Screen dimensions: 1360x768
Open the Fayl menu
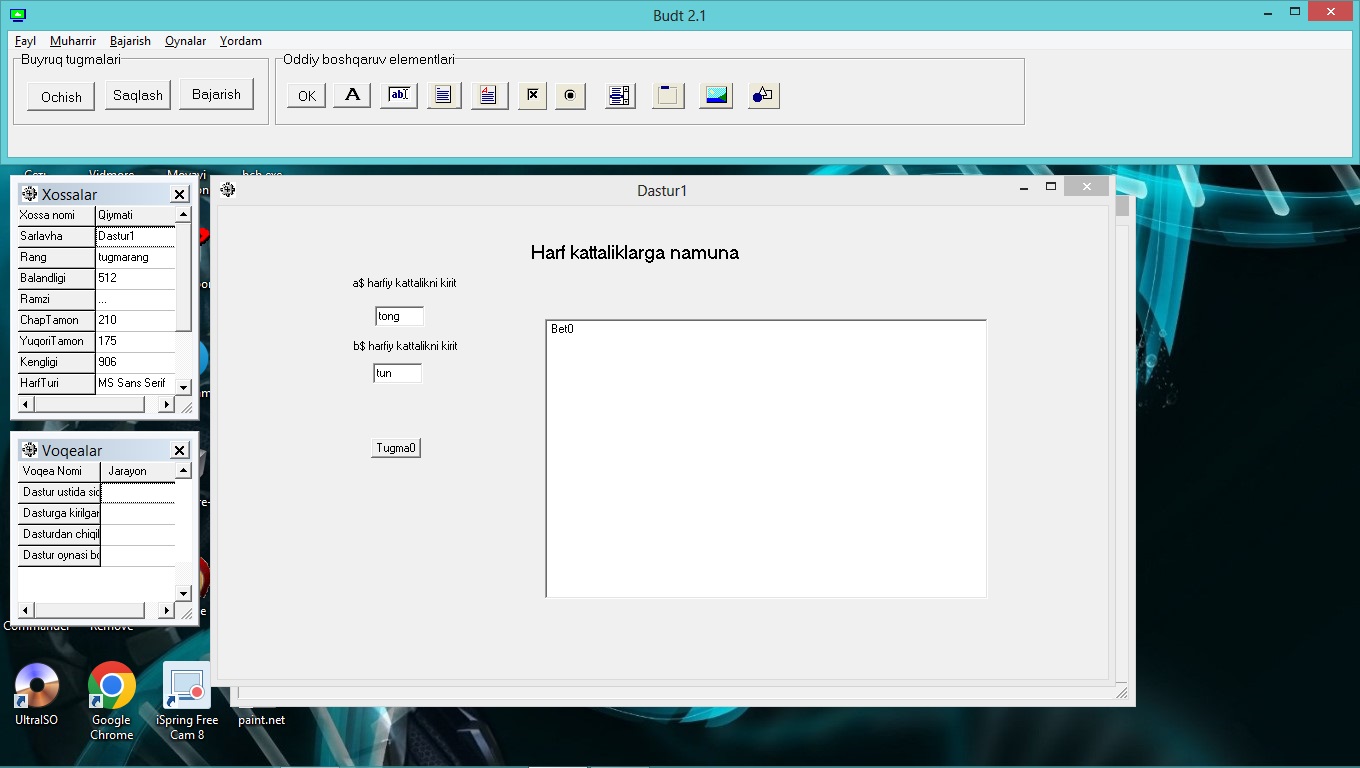pyautogui.click(x=25, y=41)
